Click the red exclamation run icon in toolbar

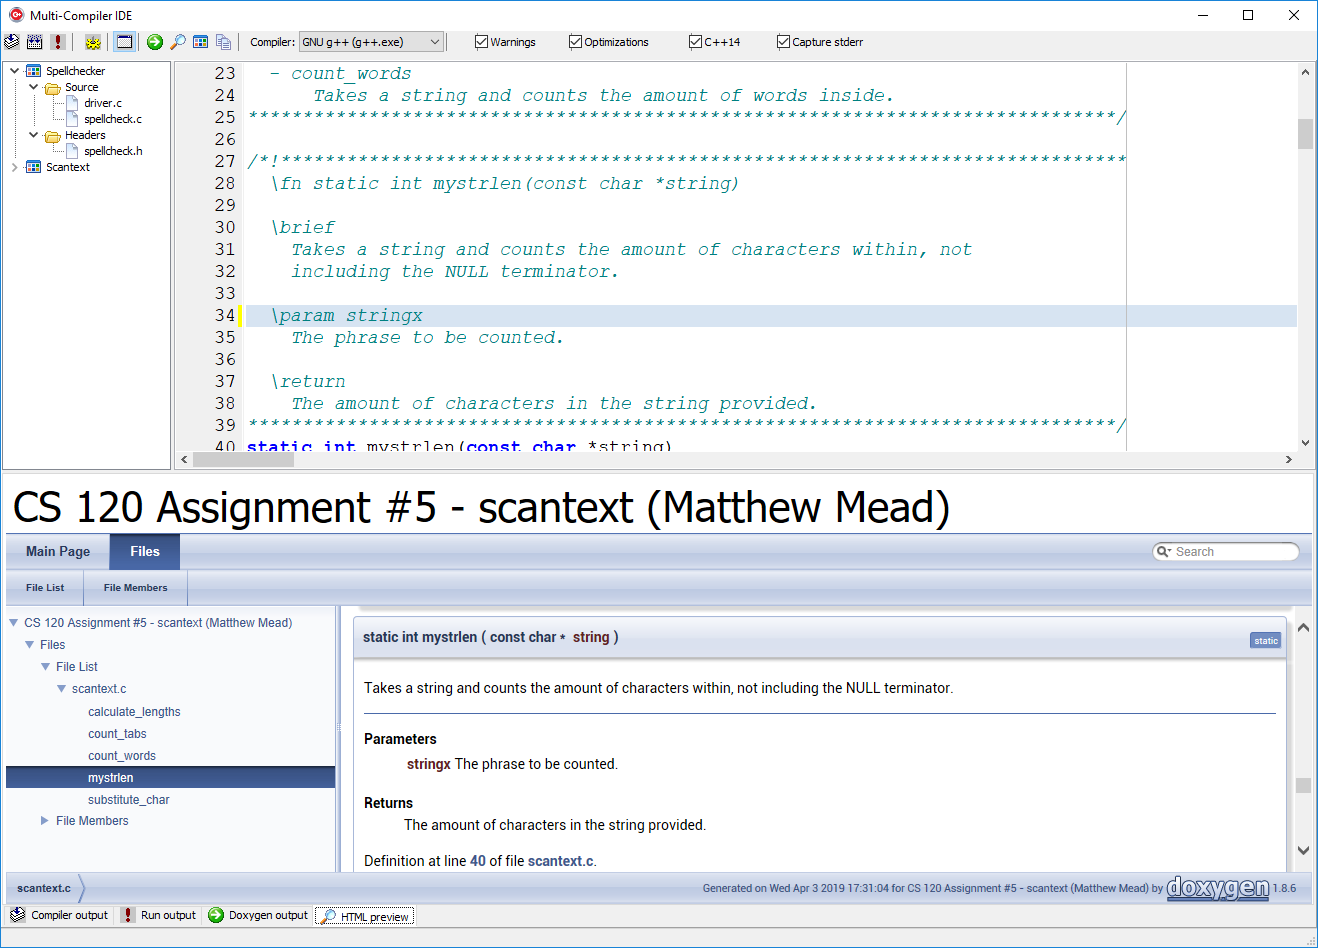(x=58, y=42)
